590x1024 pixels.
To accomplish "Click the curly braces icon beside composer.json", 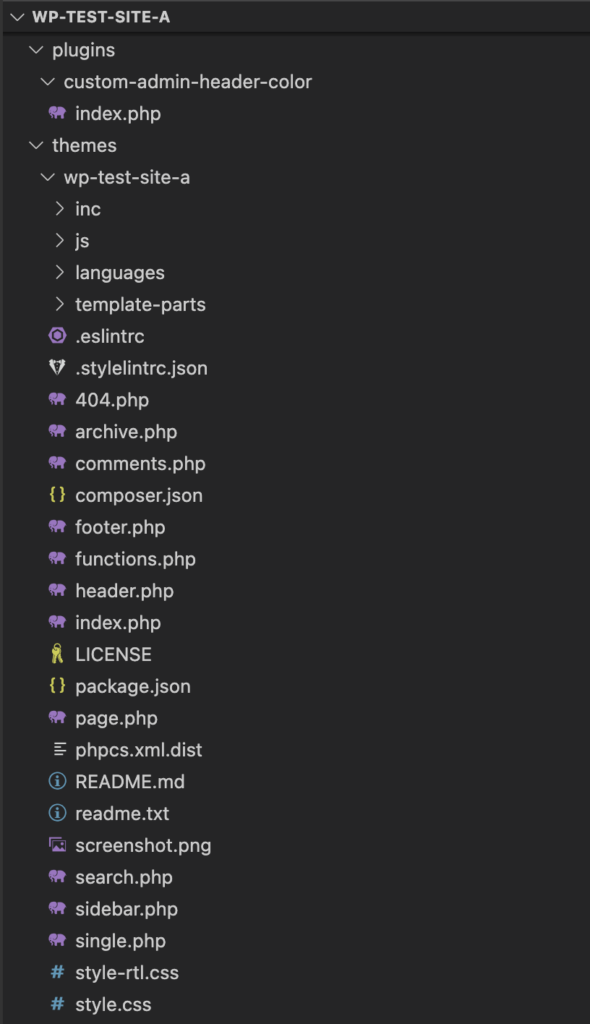I will (57, 495).
